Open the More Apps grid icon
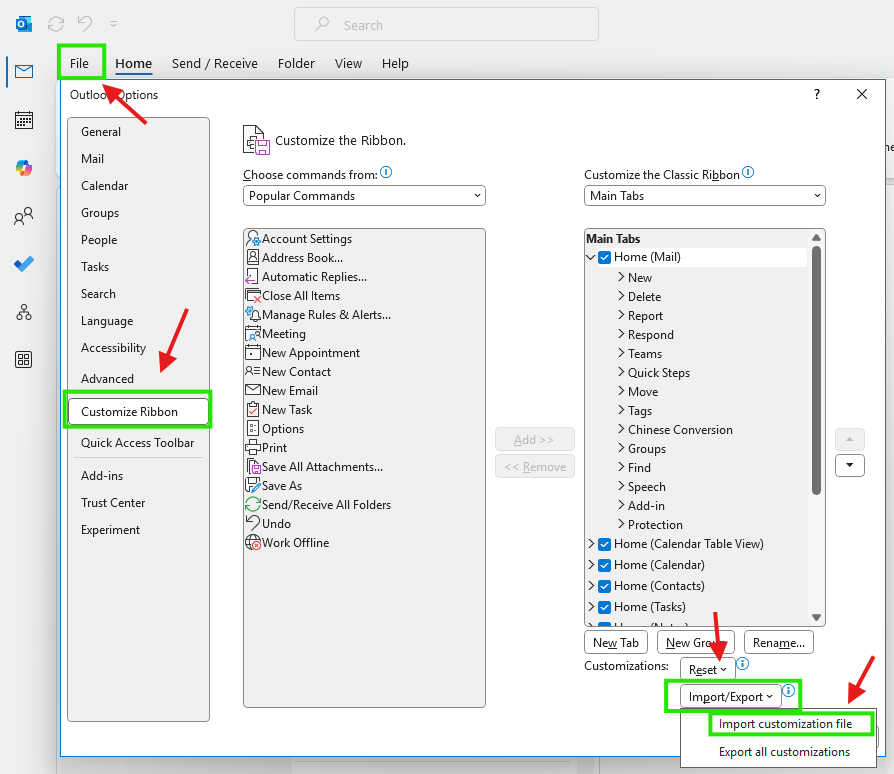The height and width of the screenshot is (774, 894). point(24,360)
